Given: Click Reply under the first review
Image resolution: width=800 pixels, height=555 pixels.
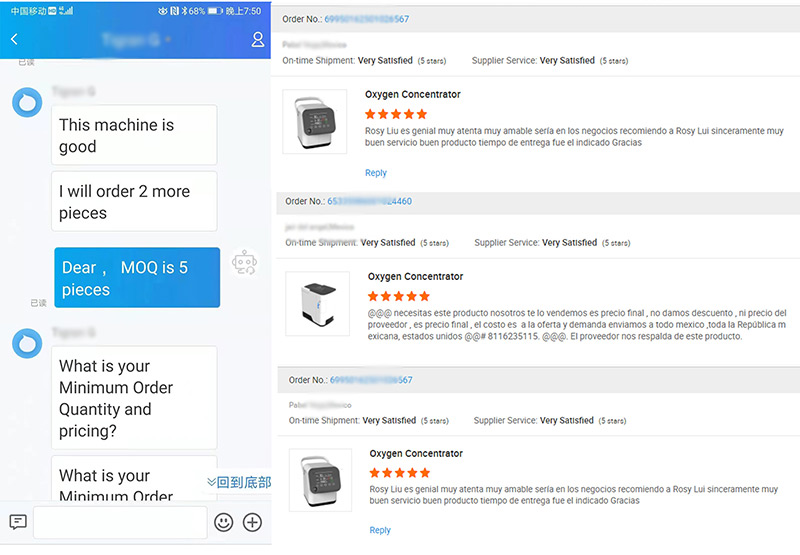Looking at the screenshot, I should [376, 173].
